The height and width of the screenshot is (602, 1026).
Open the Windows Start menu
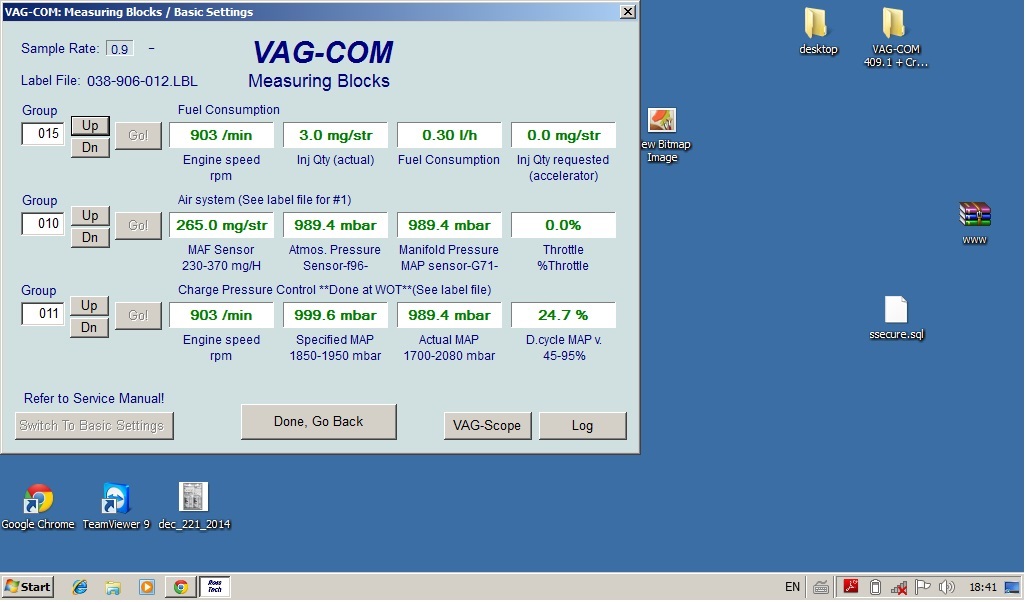(28, 587)
